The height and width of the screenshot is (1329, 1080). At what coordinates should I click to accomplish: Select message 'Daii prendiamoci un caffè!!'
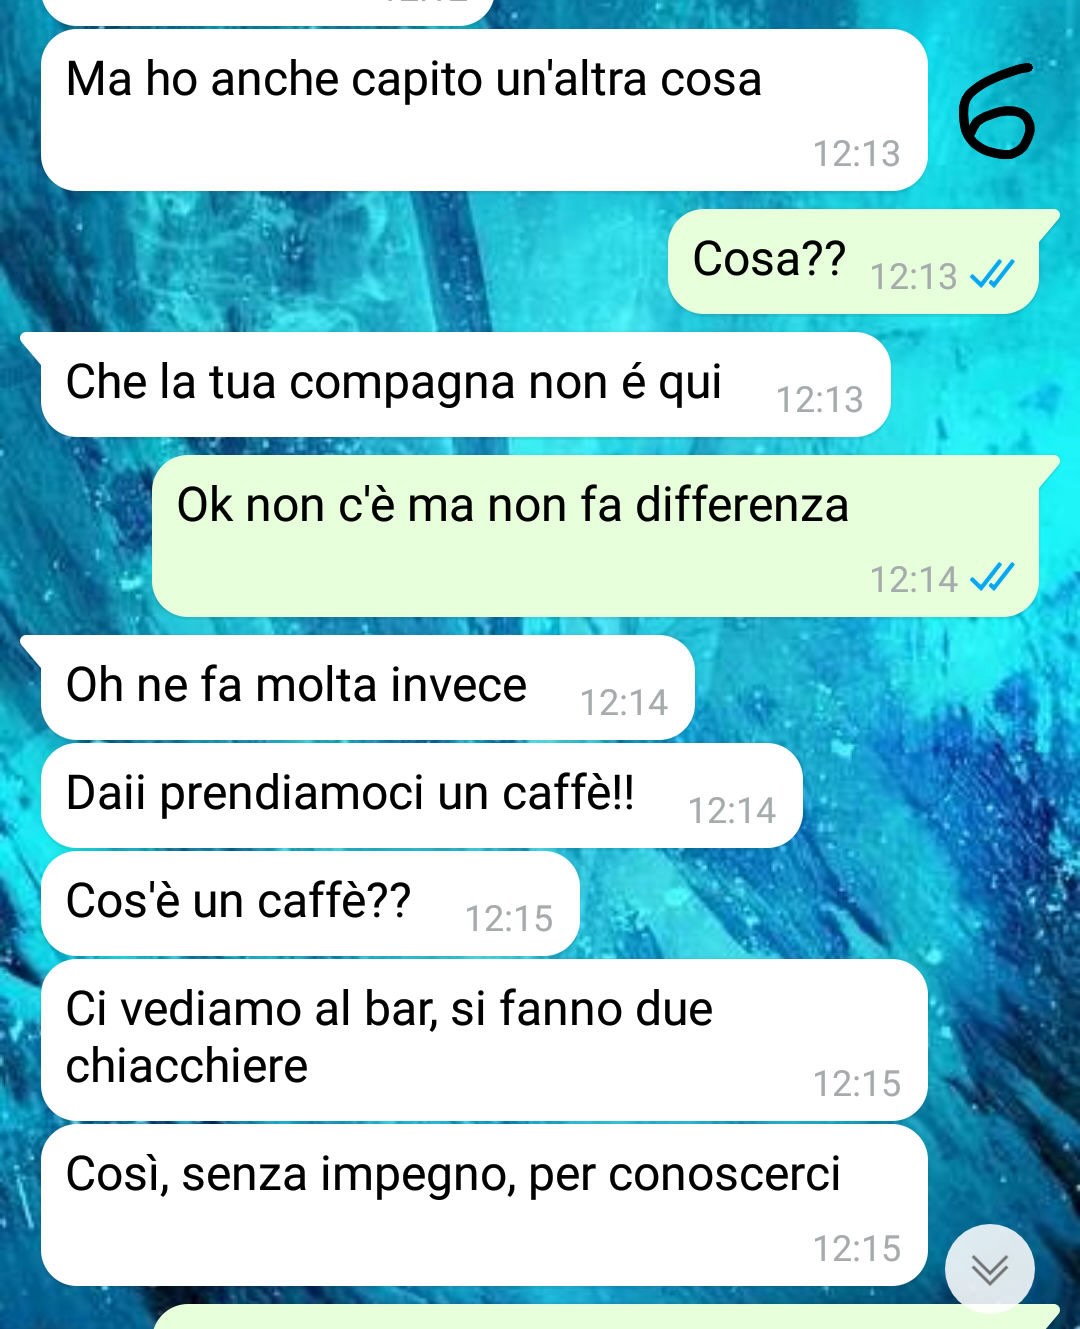421,796
